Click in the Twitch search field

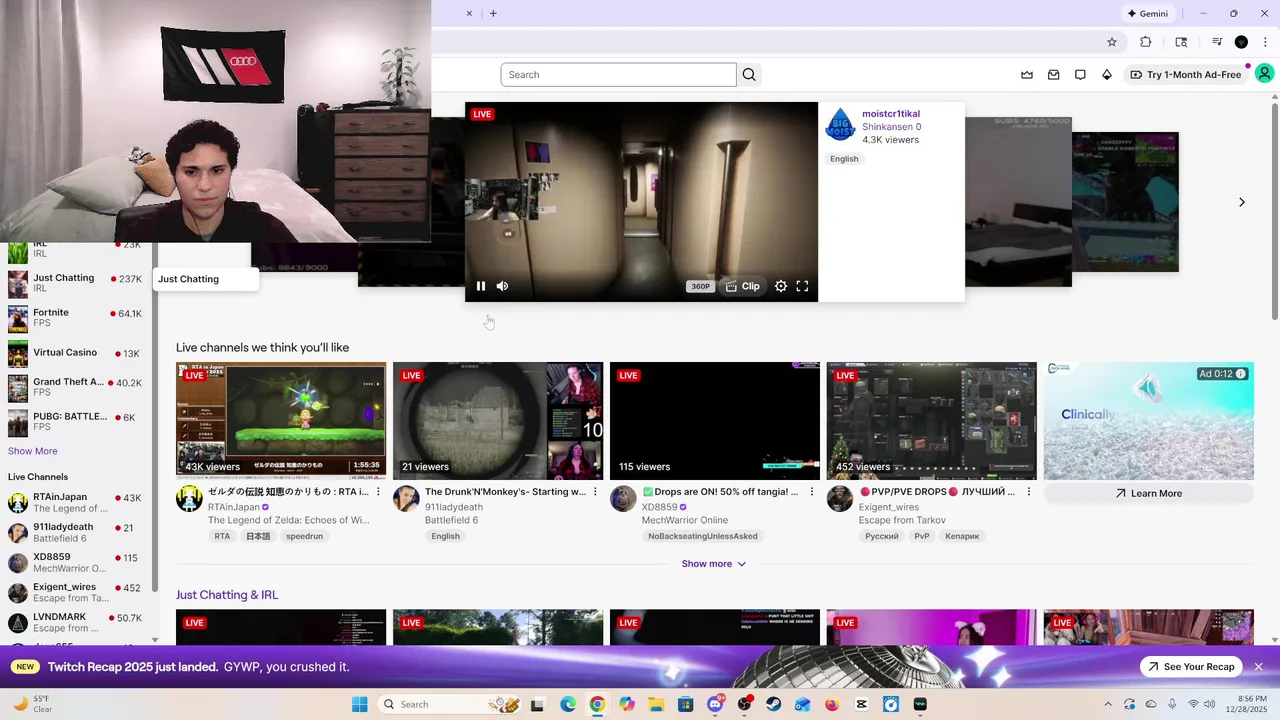618,75
